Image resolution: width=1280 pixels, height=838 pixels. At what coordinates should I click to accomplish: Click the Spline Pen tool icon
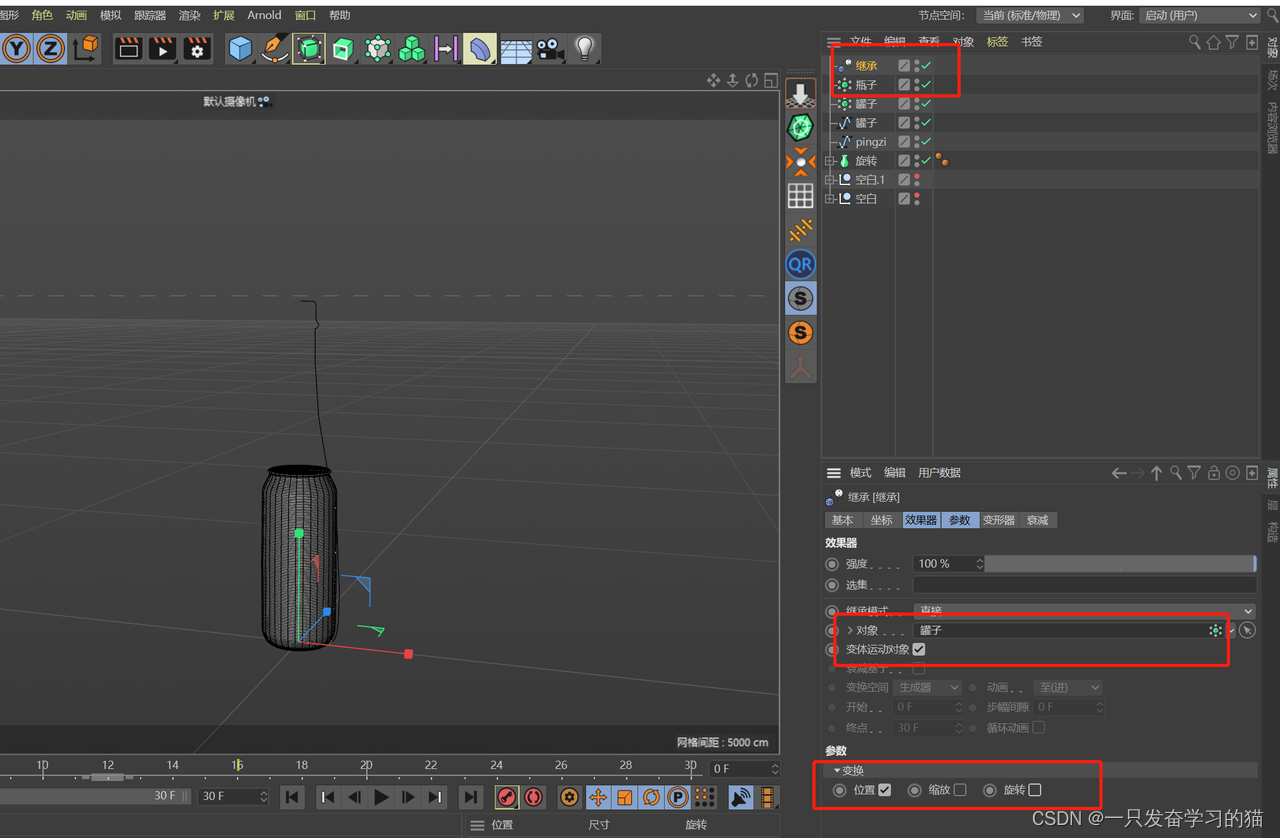pyautogui.click(x=274, y=48)
